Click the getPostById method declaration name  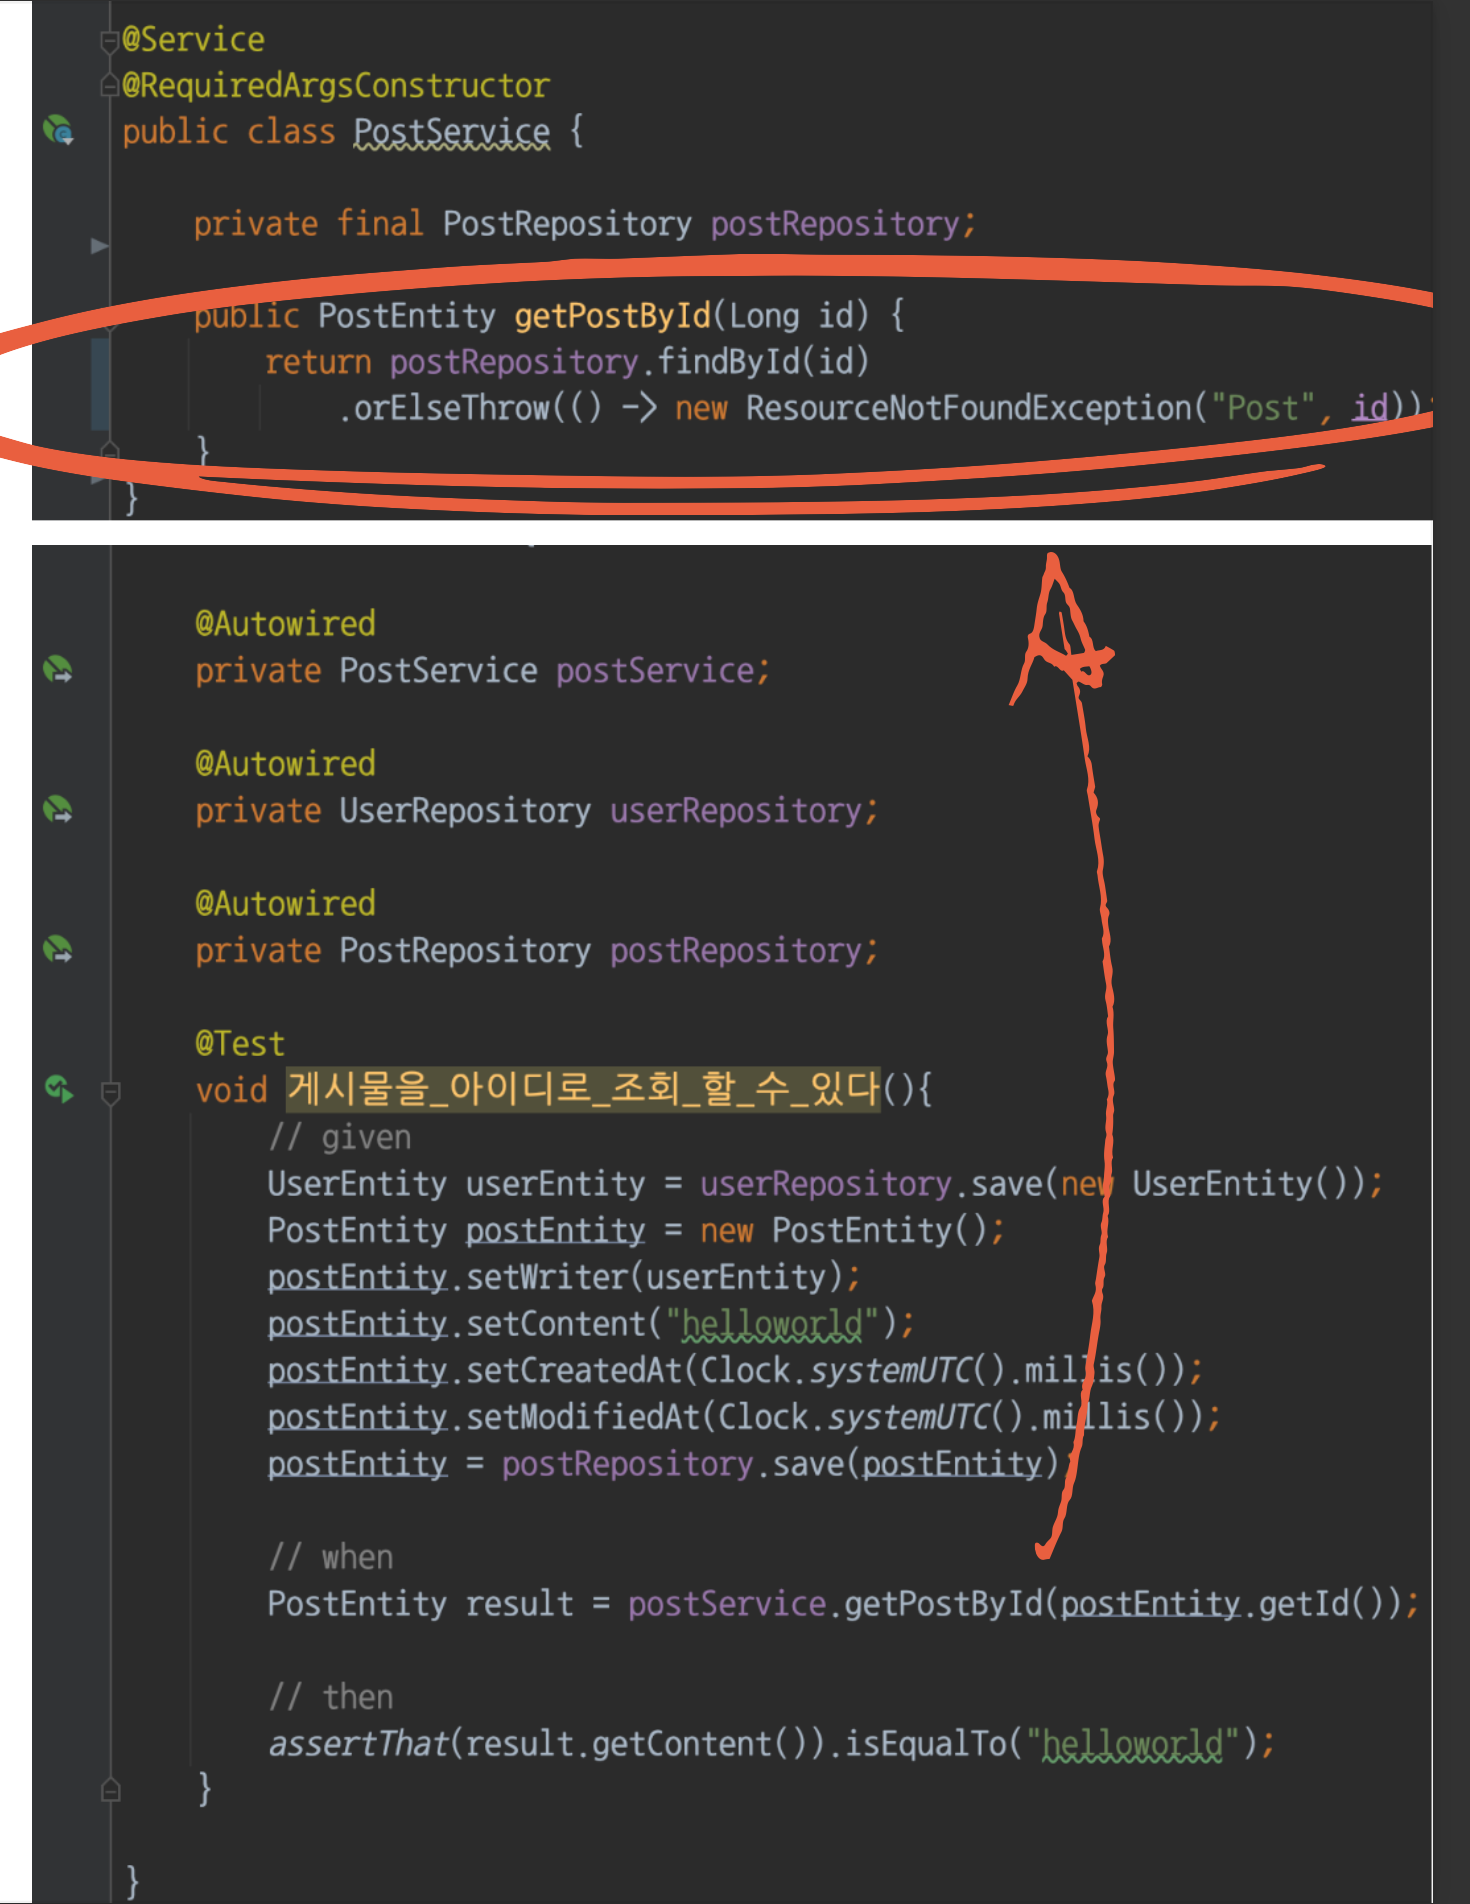(612, 315)
